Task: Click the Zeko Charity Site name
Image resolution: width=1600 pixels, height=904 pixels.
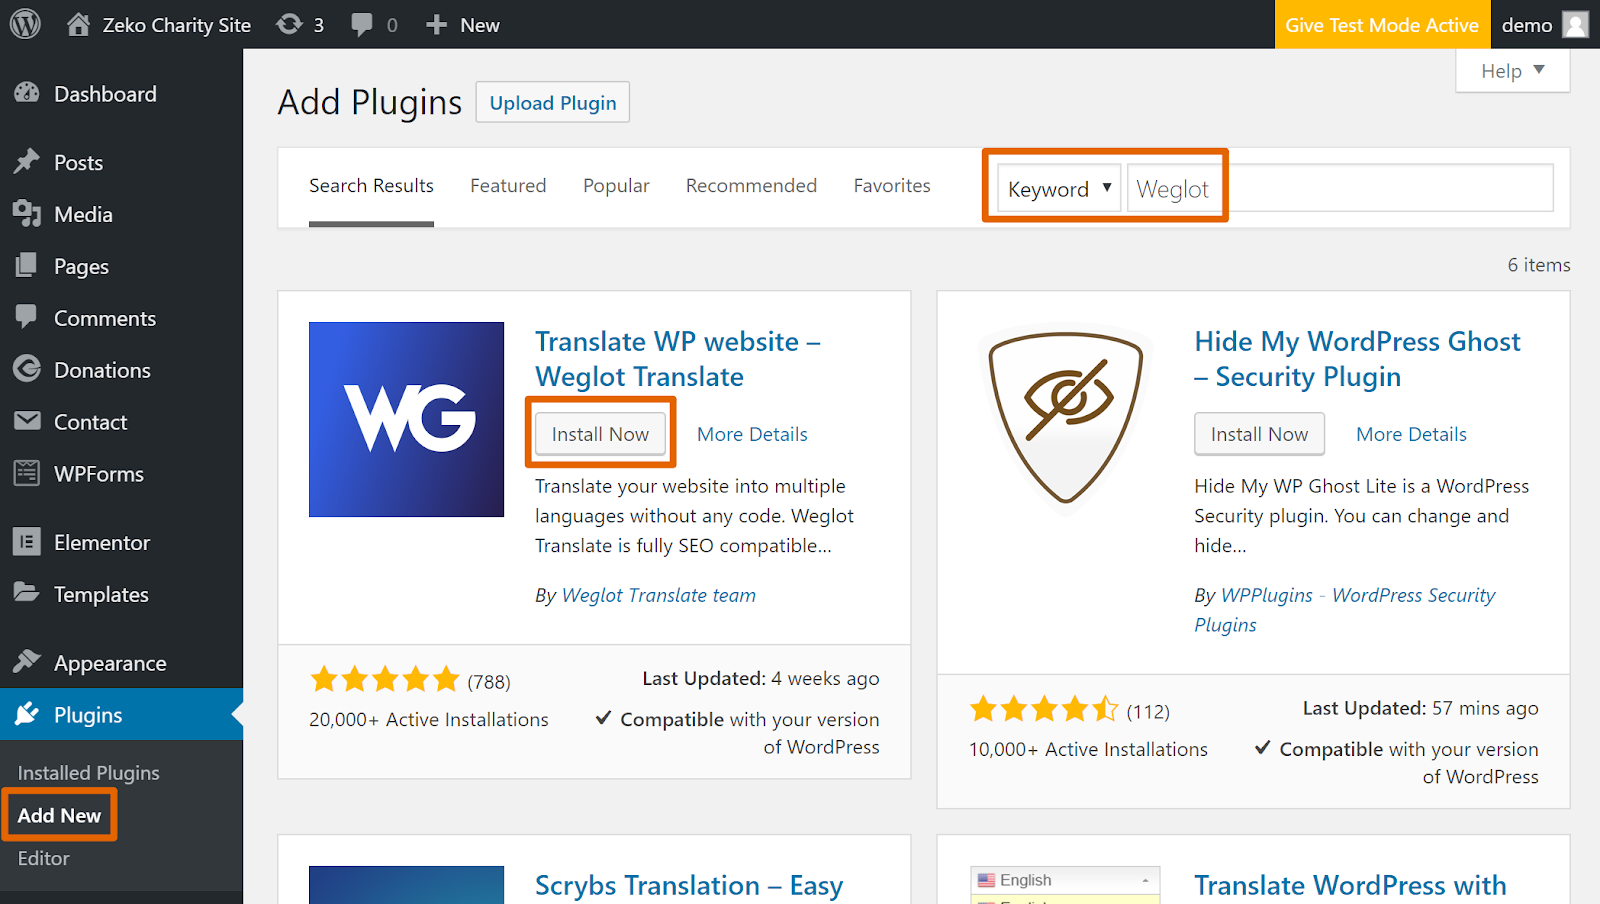Action: (x=177, y=25)
